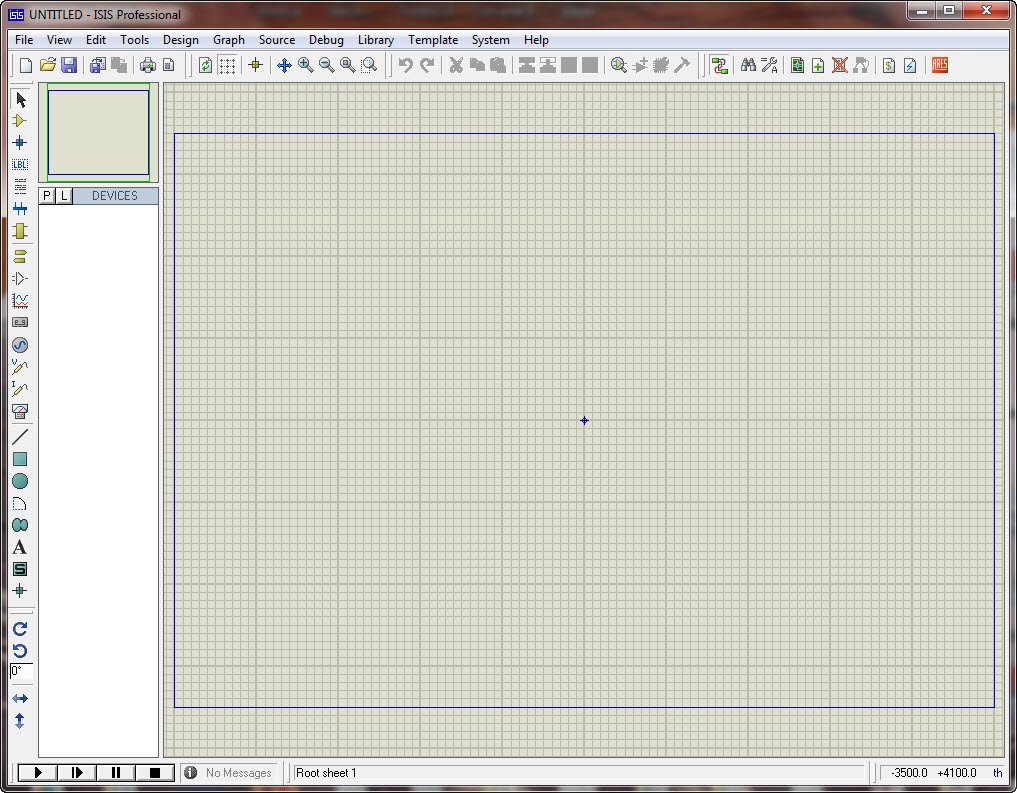Image resolution: width=1017 pixels, height=793 pixels.
Task: Select the Terminals Mode tool
Action: pyautogui.click(x=20, y=257)
